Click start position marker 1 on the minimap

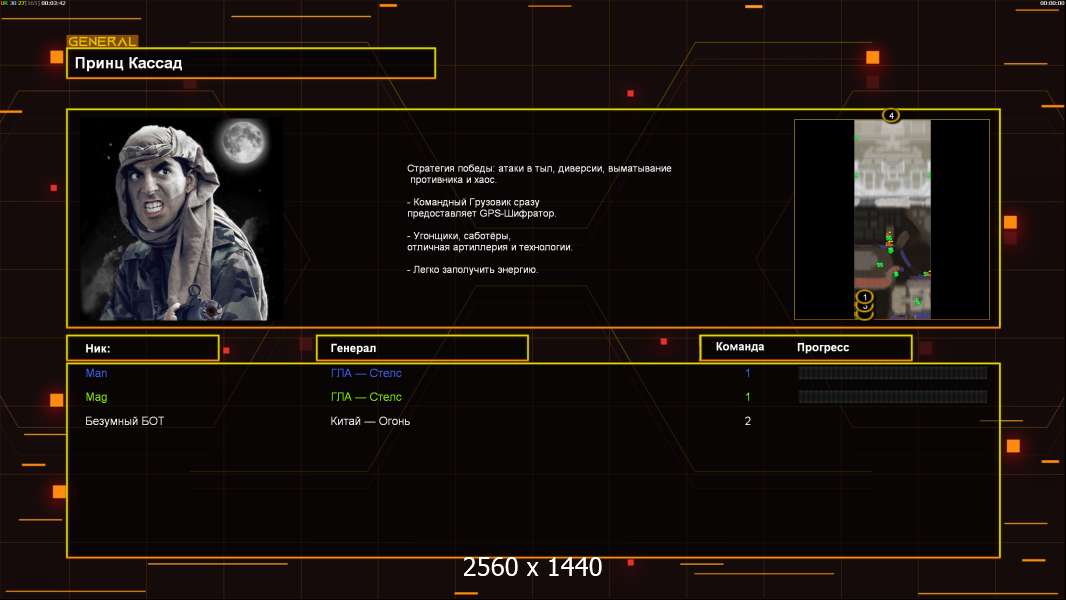864,297
